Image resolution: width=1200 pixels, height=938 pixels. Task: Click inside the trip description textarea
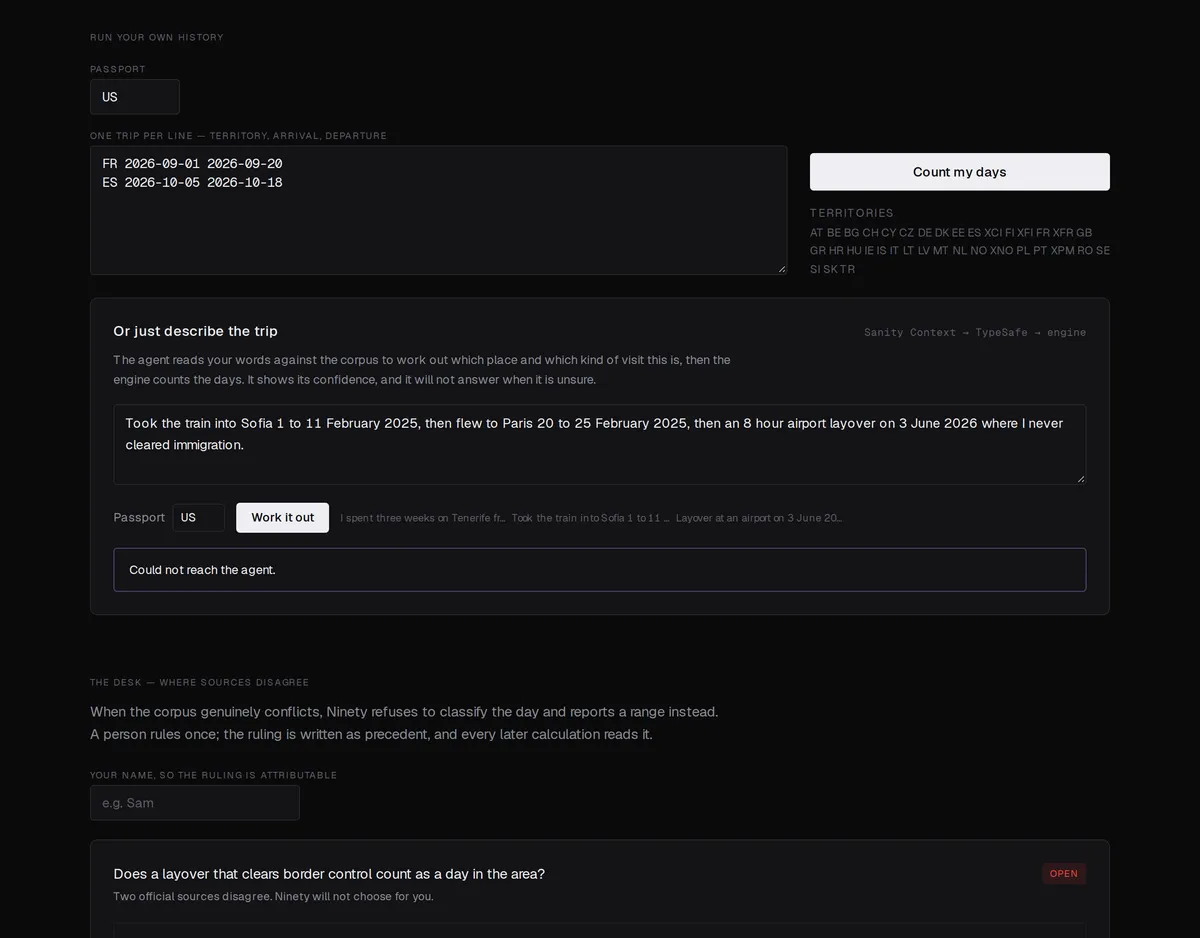(x=600, y=445)
